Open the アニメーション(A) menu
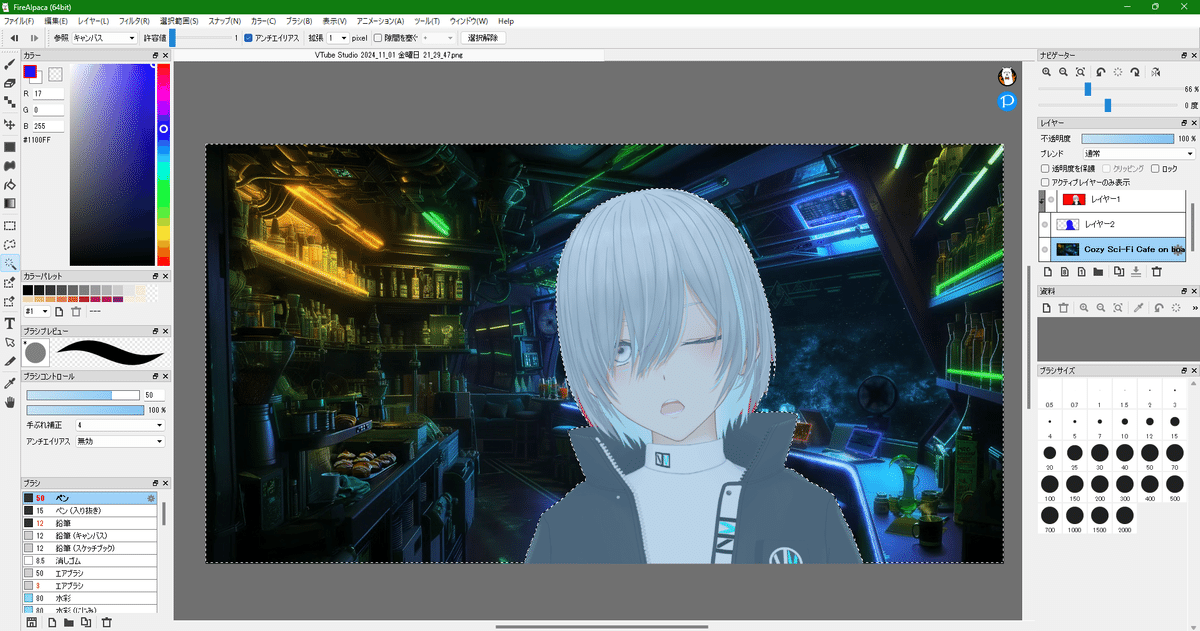 coord(380,21)
